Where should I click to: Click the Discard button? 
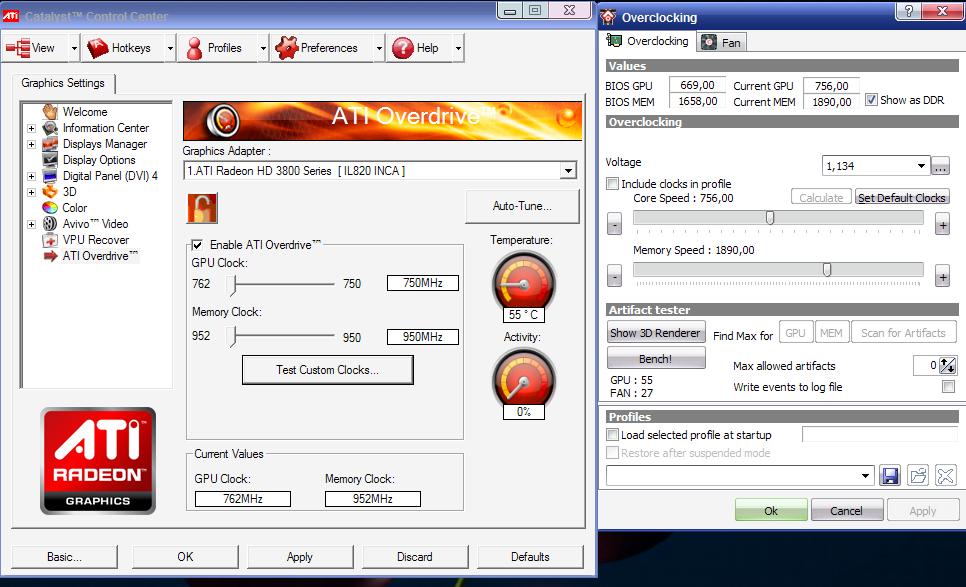coord(415,557)
